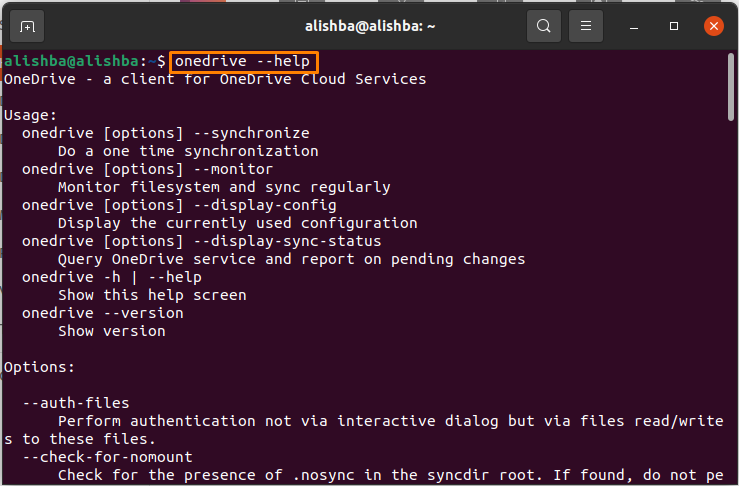This screenshot has width=739, height=486.
Task: Open a new terminal tab
Action: click(x=27, y=26)
